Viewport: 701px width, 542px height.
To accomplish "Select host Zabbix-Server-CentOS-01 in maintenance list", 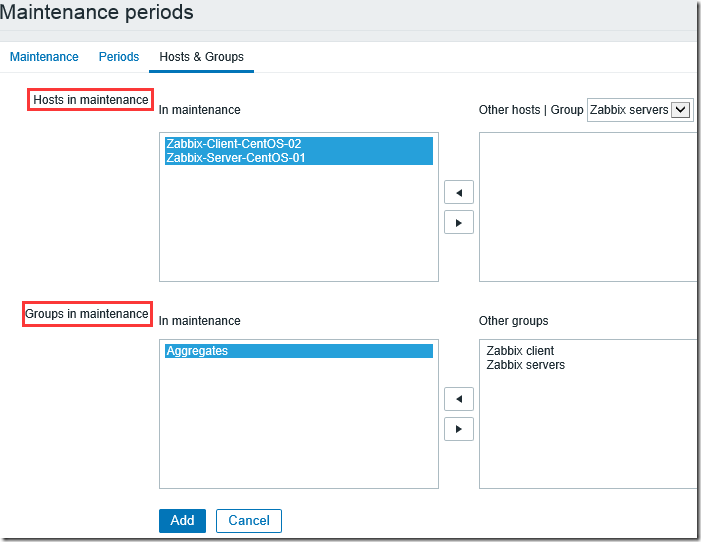I will click(x=299, y=158).
